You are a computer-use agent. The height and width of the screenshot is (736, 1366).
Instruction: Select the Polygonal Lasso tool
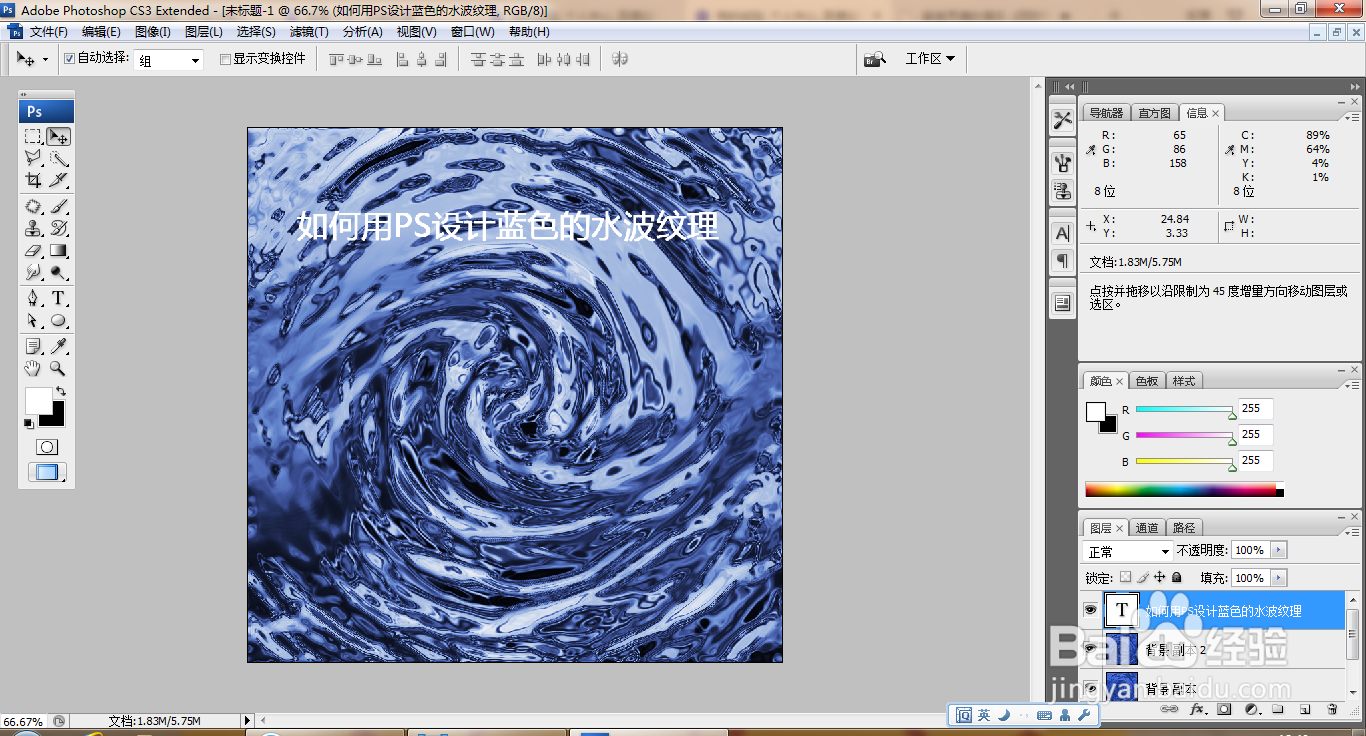(x=33, y=158)
